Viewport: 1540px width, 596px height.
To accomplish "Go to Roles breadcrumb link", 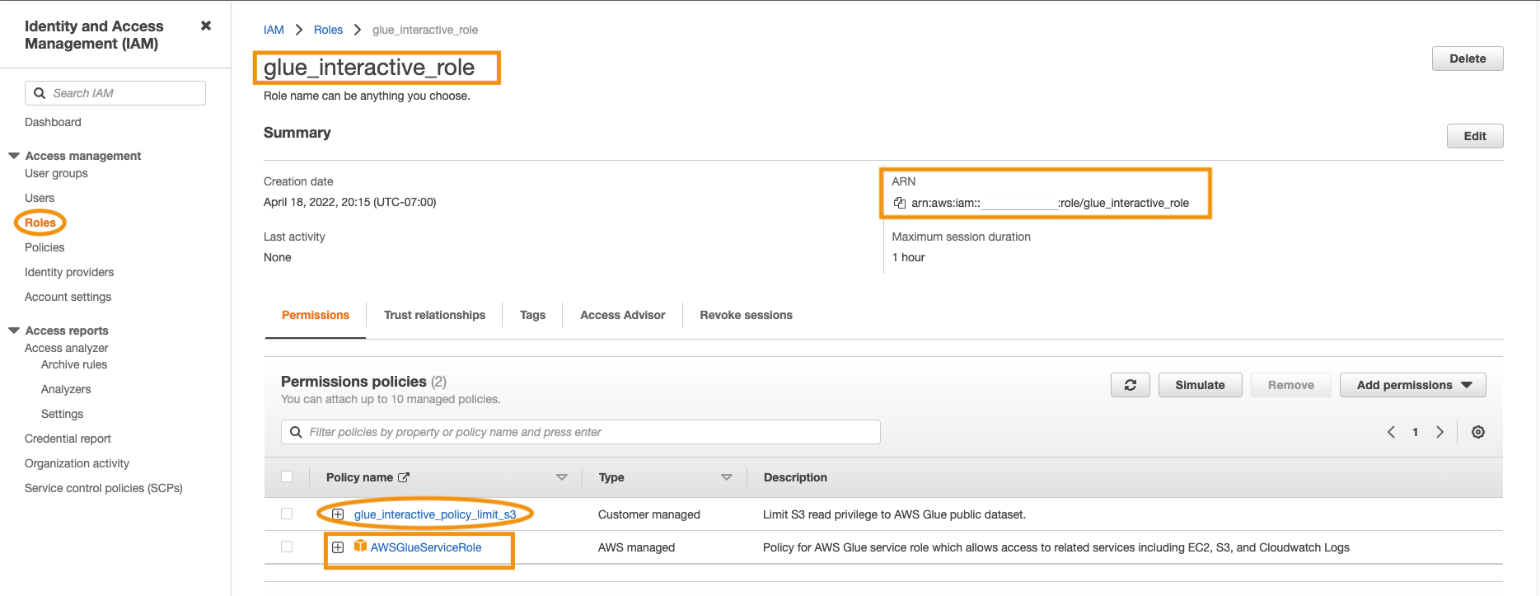I will [x=328, y=30].
